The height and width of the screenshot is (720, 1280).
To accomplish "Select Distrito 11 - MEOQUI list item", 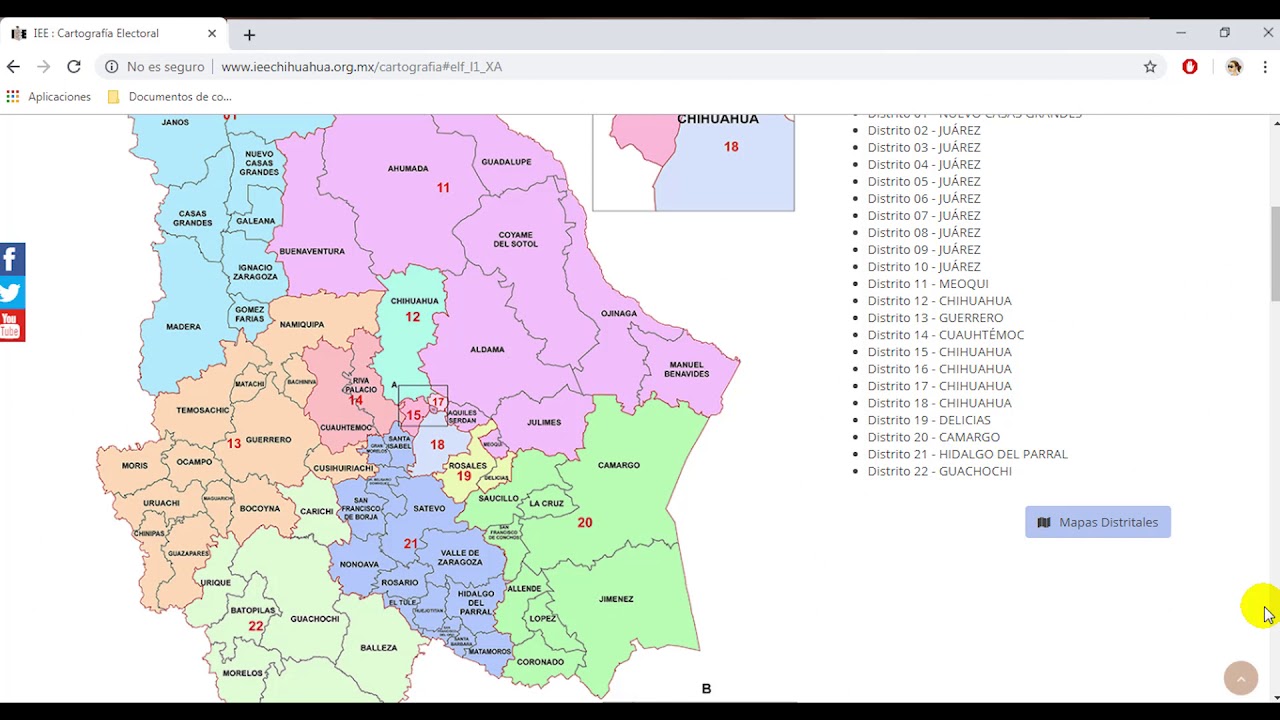I will pos(927,284).
